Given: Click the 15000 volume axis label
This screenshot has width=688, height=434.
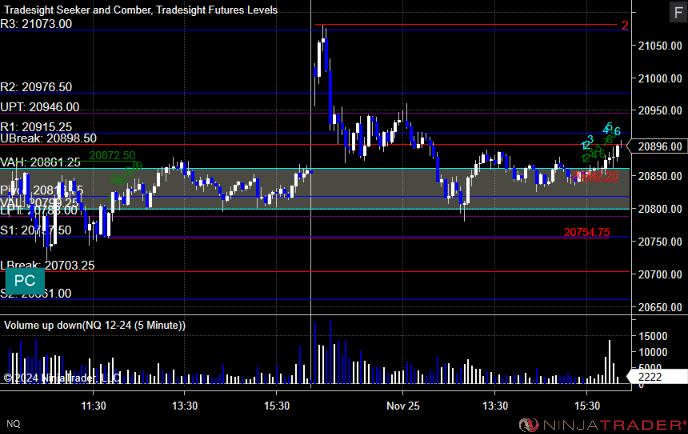Looking at the screenshot, I should click(653, 336).
